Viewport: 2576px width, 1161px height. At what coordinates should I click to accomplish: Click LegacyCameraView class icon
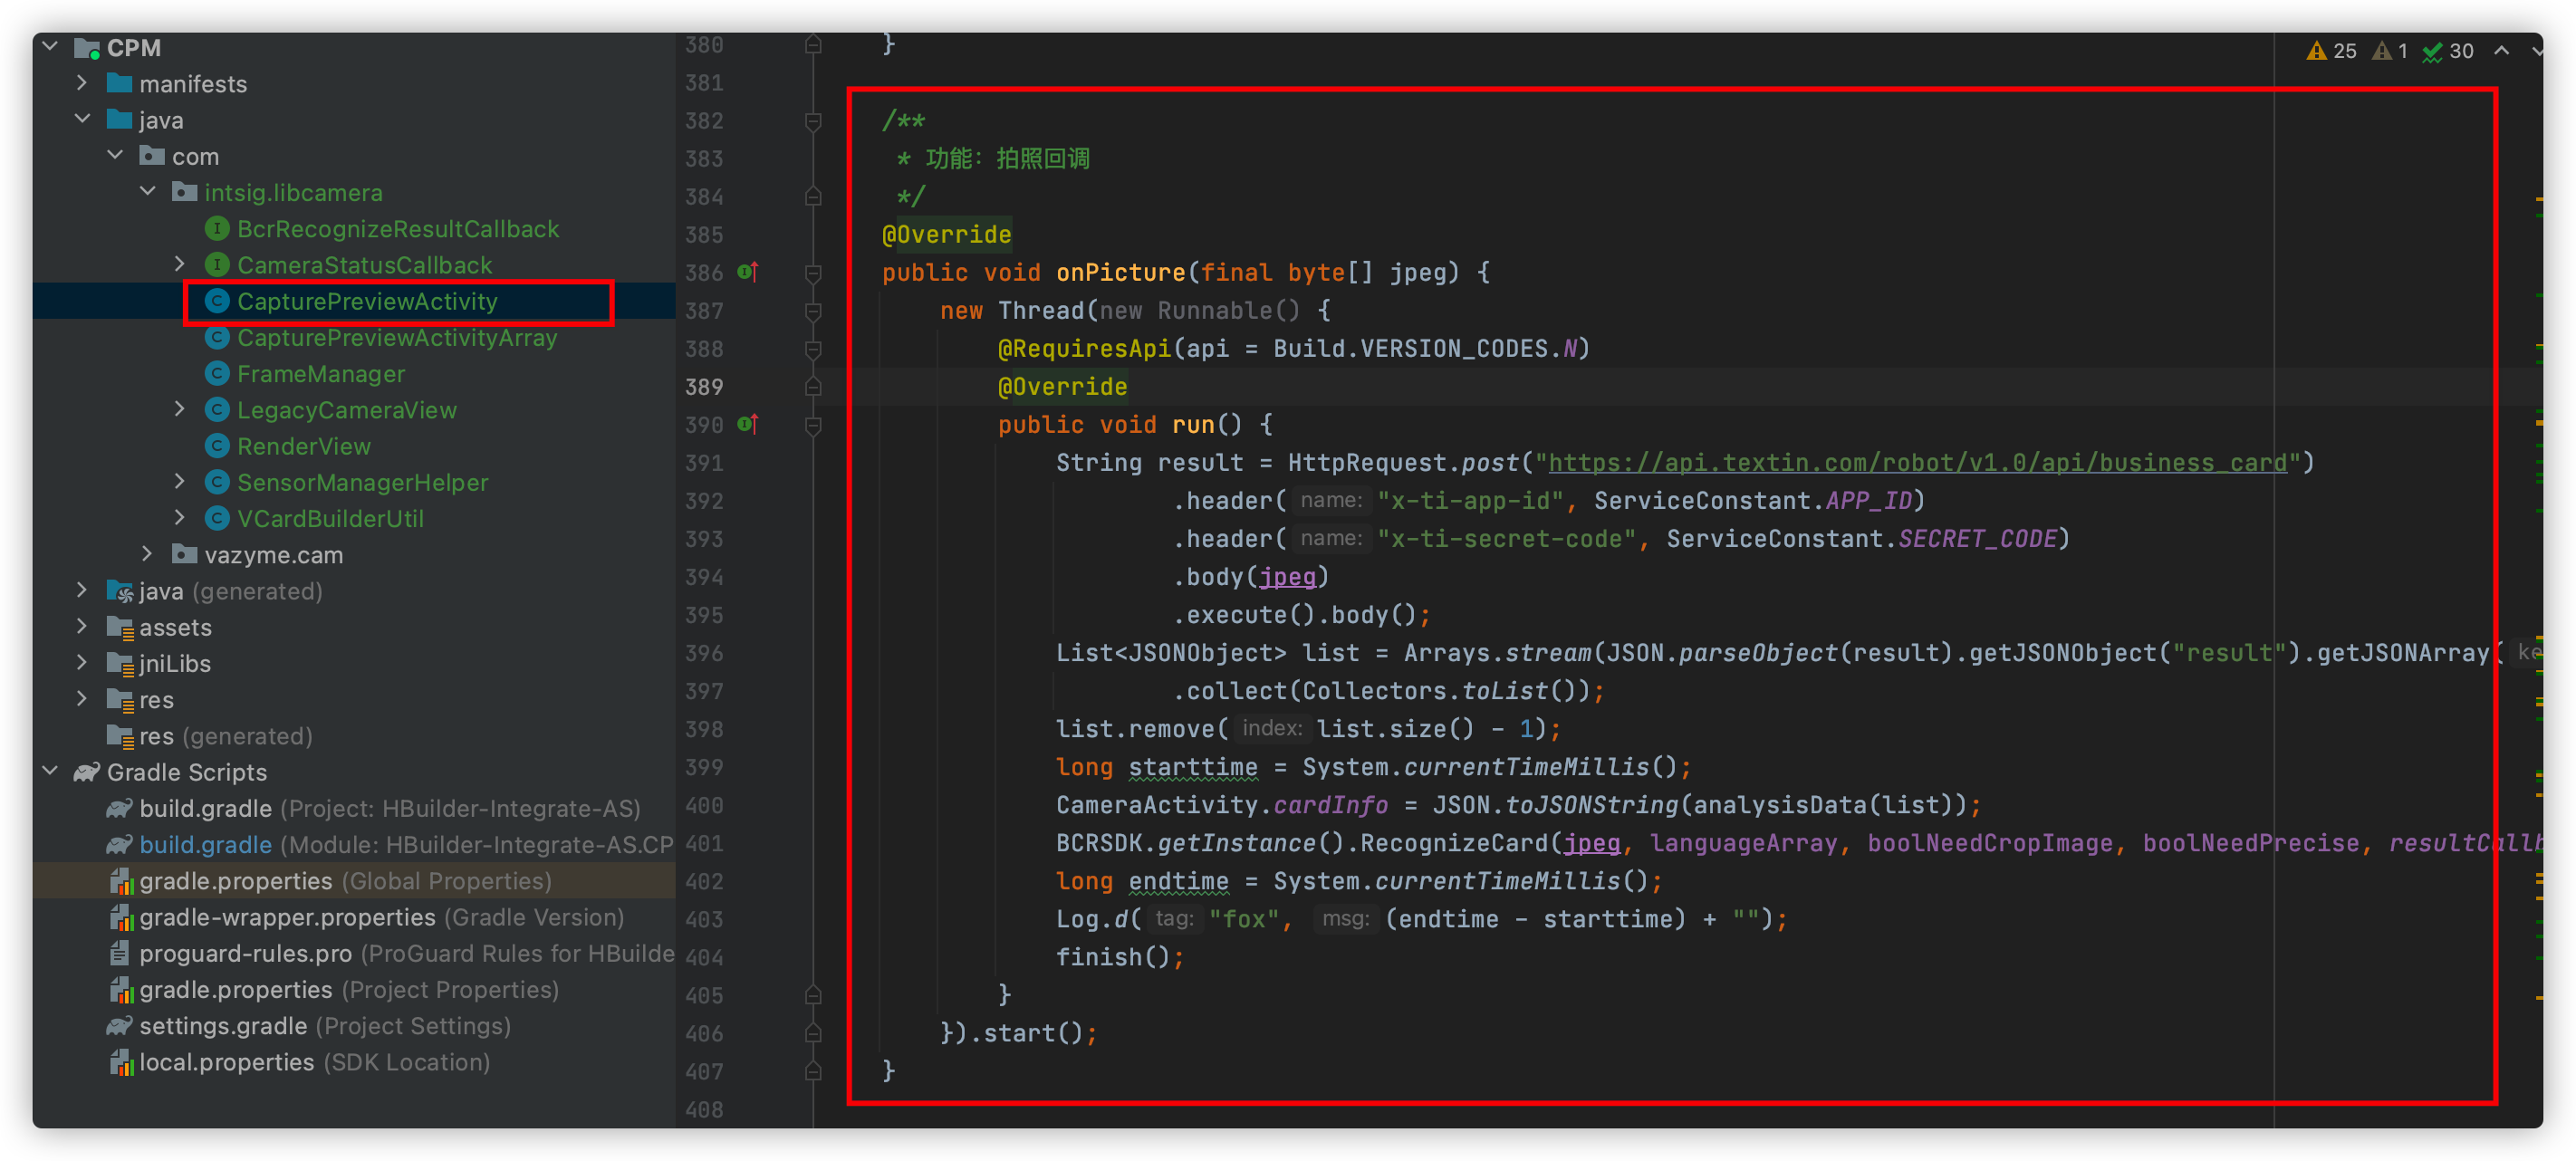217,410
